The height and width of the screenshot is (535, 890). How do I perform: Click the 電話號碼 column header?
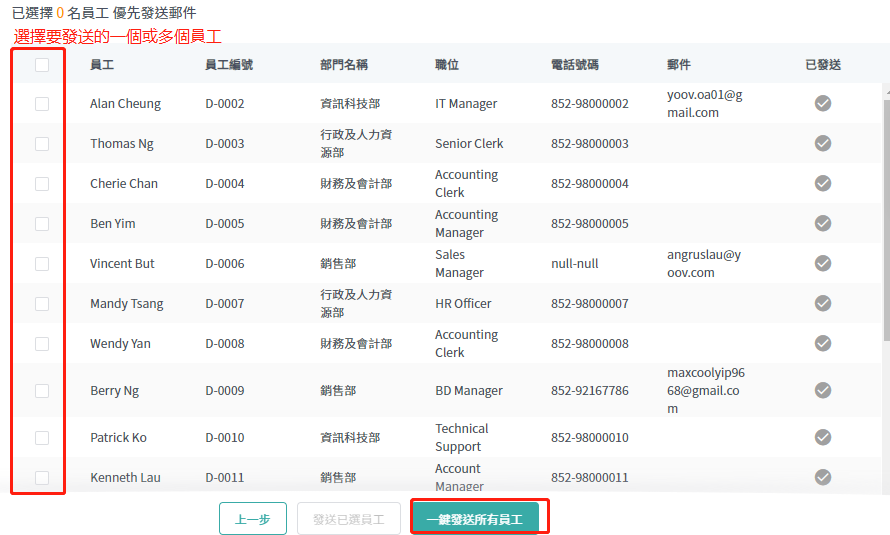574,65
